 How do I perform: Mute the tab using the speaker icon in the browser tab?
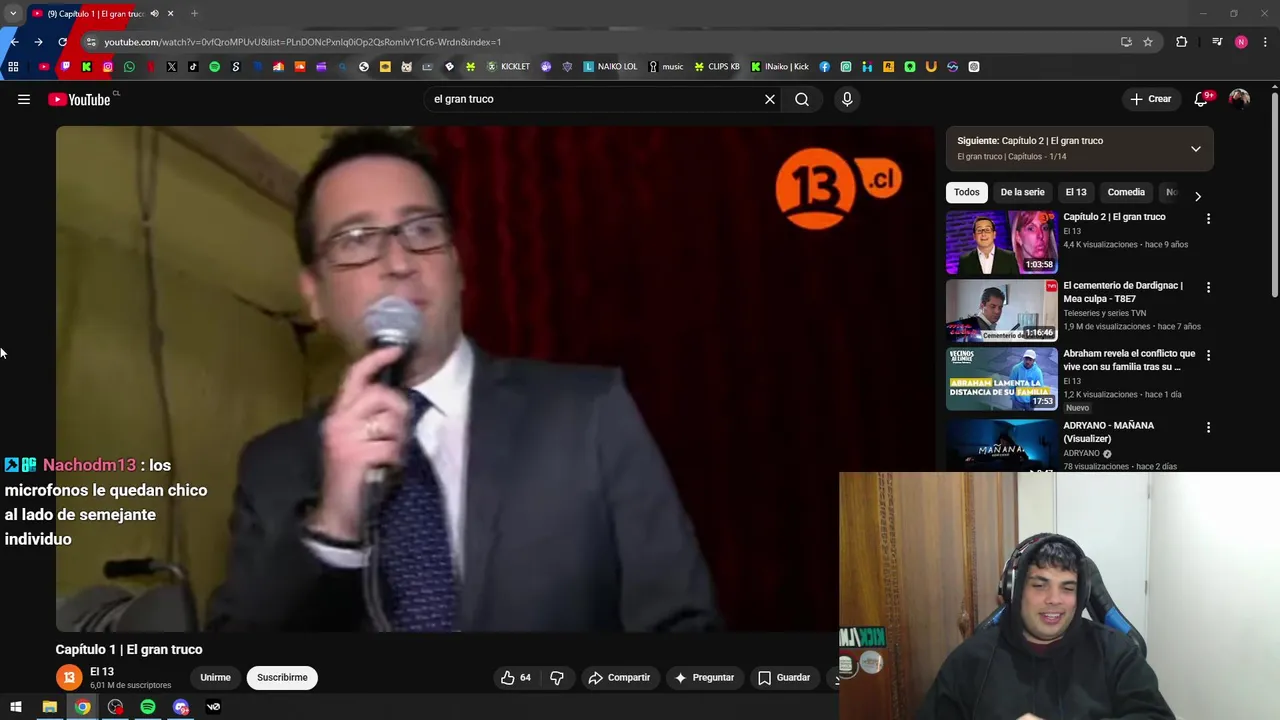154,13
